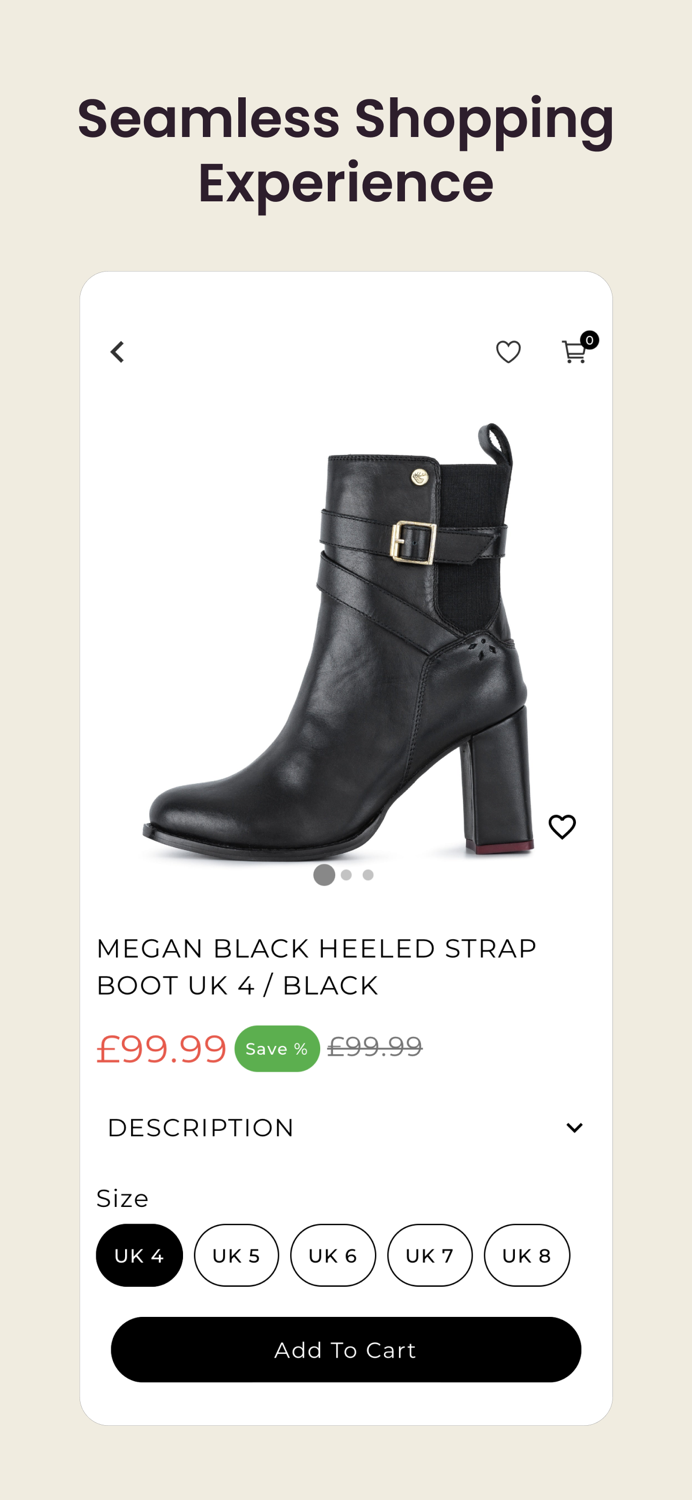Select size UK 7 option
The height and width of the screenshot is (1500, 692).
coord(430,1255)
